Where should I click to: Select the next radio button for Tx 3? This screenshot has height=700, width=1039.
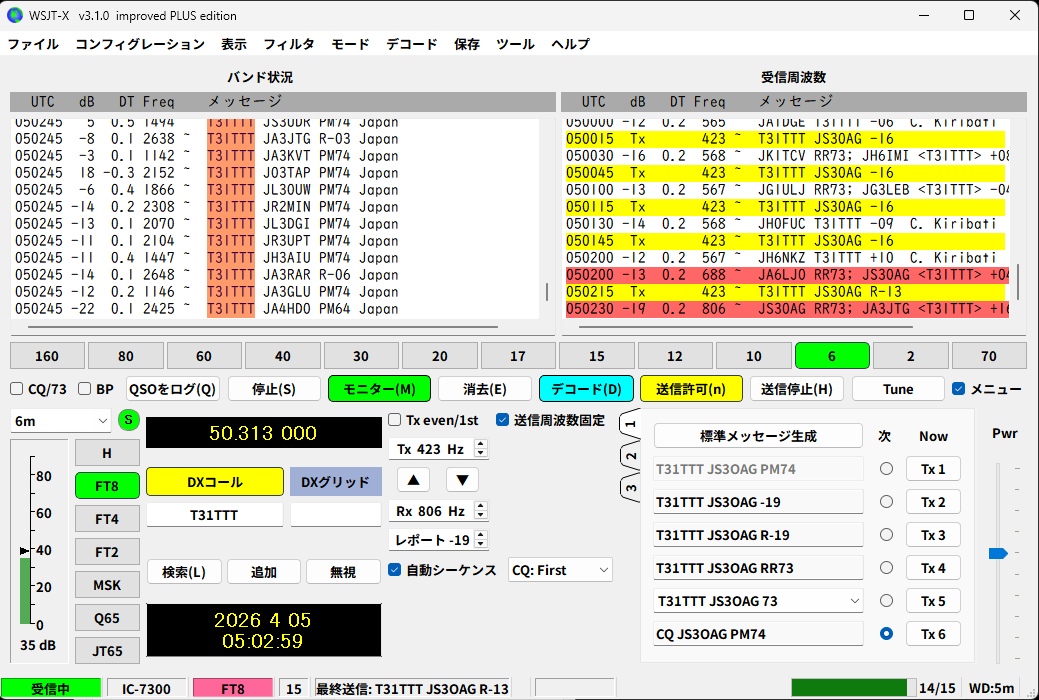coord(886,535)
